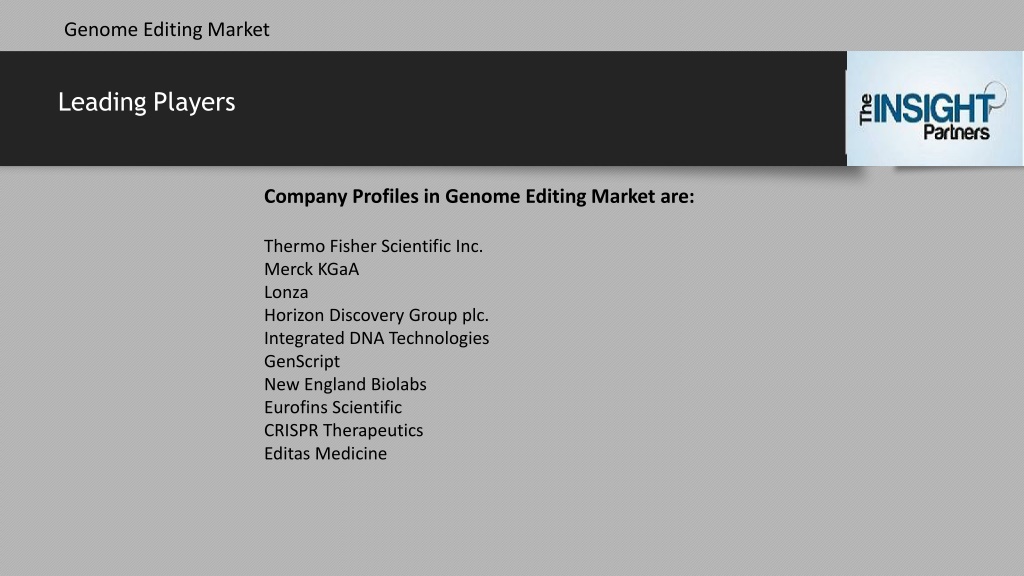Click CRISPR Therapeutics company name
The height and width of the screenshot is (576, 1024).
344,430
